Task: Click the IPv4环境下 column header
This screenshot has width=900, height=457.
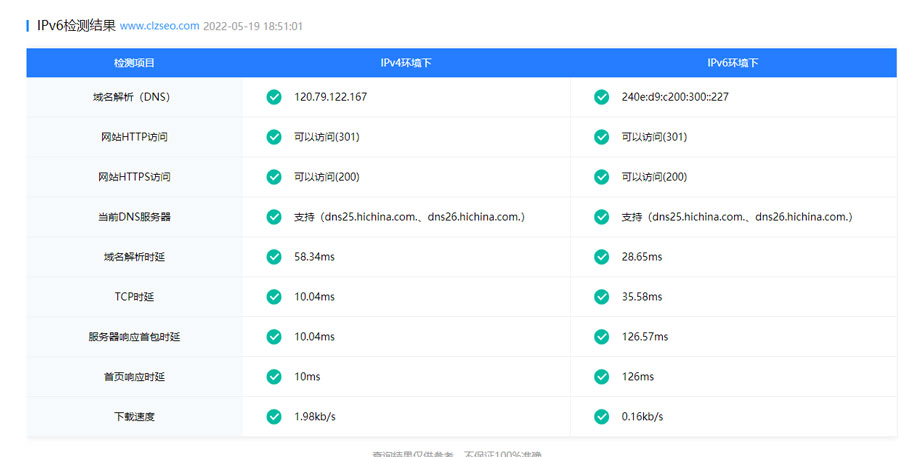Action: 405,62
